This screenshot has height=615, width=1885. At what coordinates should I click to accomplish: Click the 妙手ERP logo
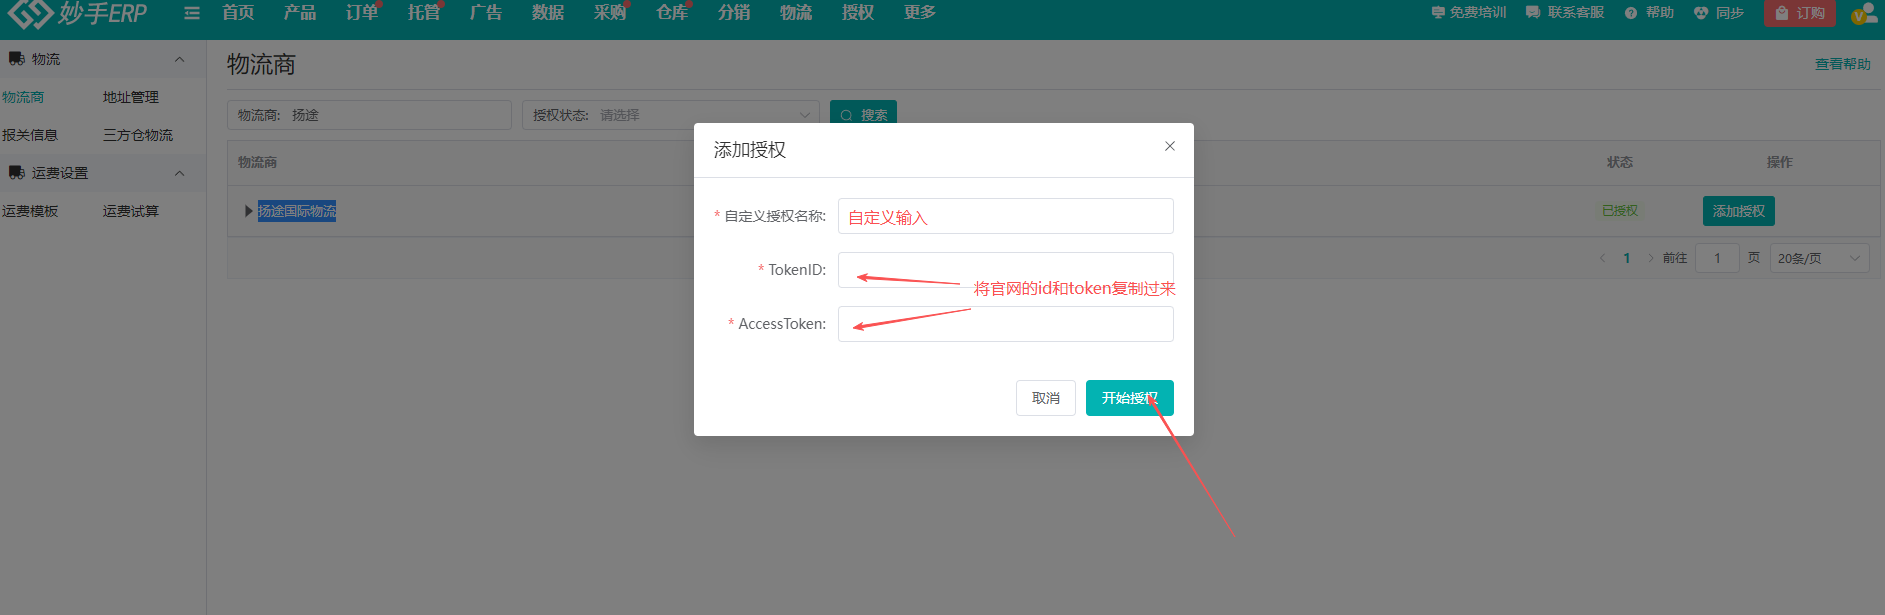click(x=77, y=13)
